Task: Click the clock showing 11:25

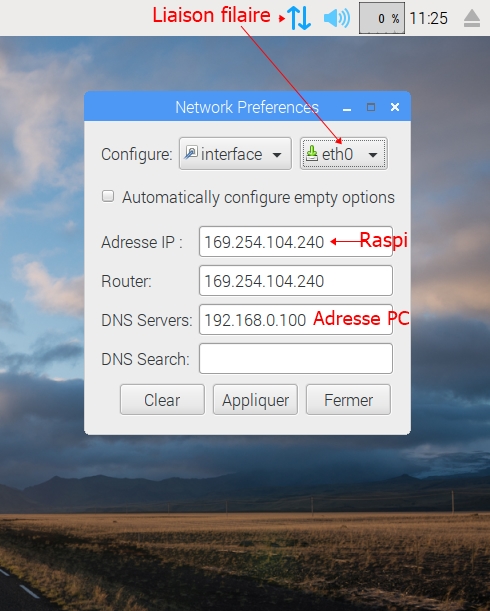Action: (x=428, y=18)
